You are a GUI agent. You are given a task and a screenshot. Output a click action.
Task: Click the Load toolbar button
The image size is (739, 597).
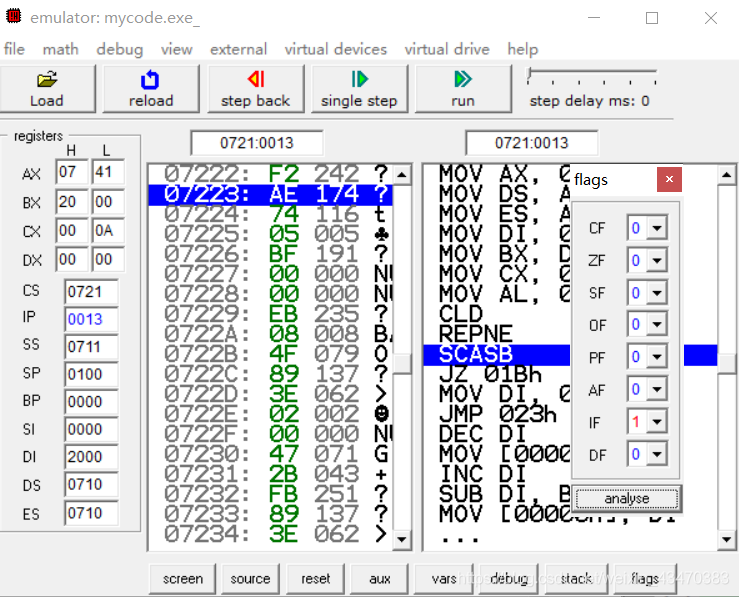coord(47,89)
